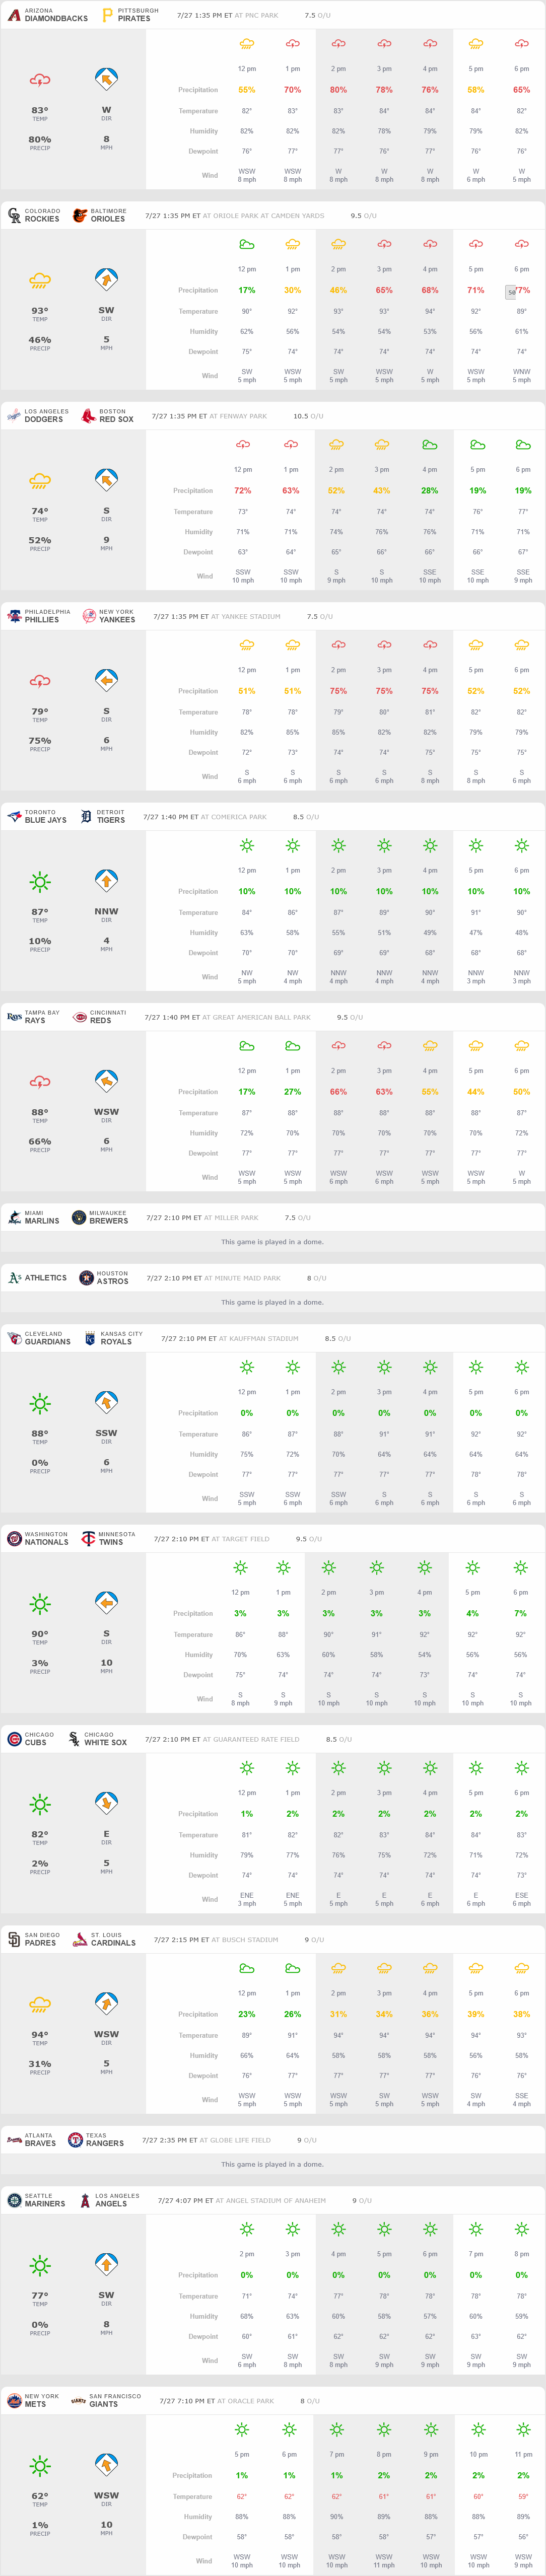The image size is (546, 2576).
Task: Click thunderstorm summary icon for Diamondbacks–Pirates game
Action: click(40, 80)
